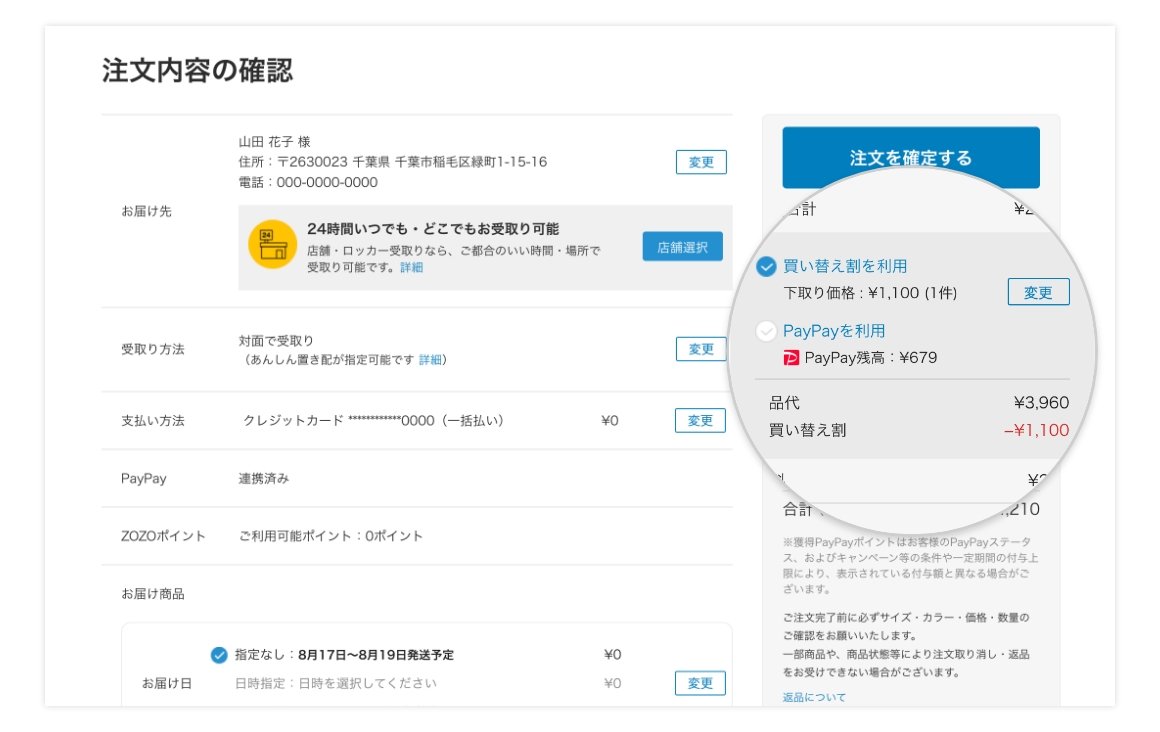1160x732 pixels.
Task: Click the yellow store locker pickup icon
Action: tap(272, 244)
